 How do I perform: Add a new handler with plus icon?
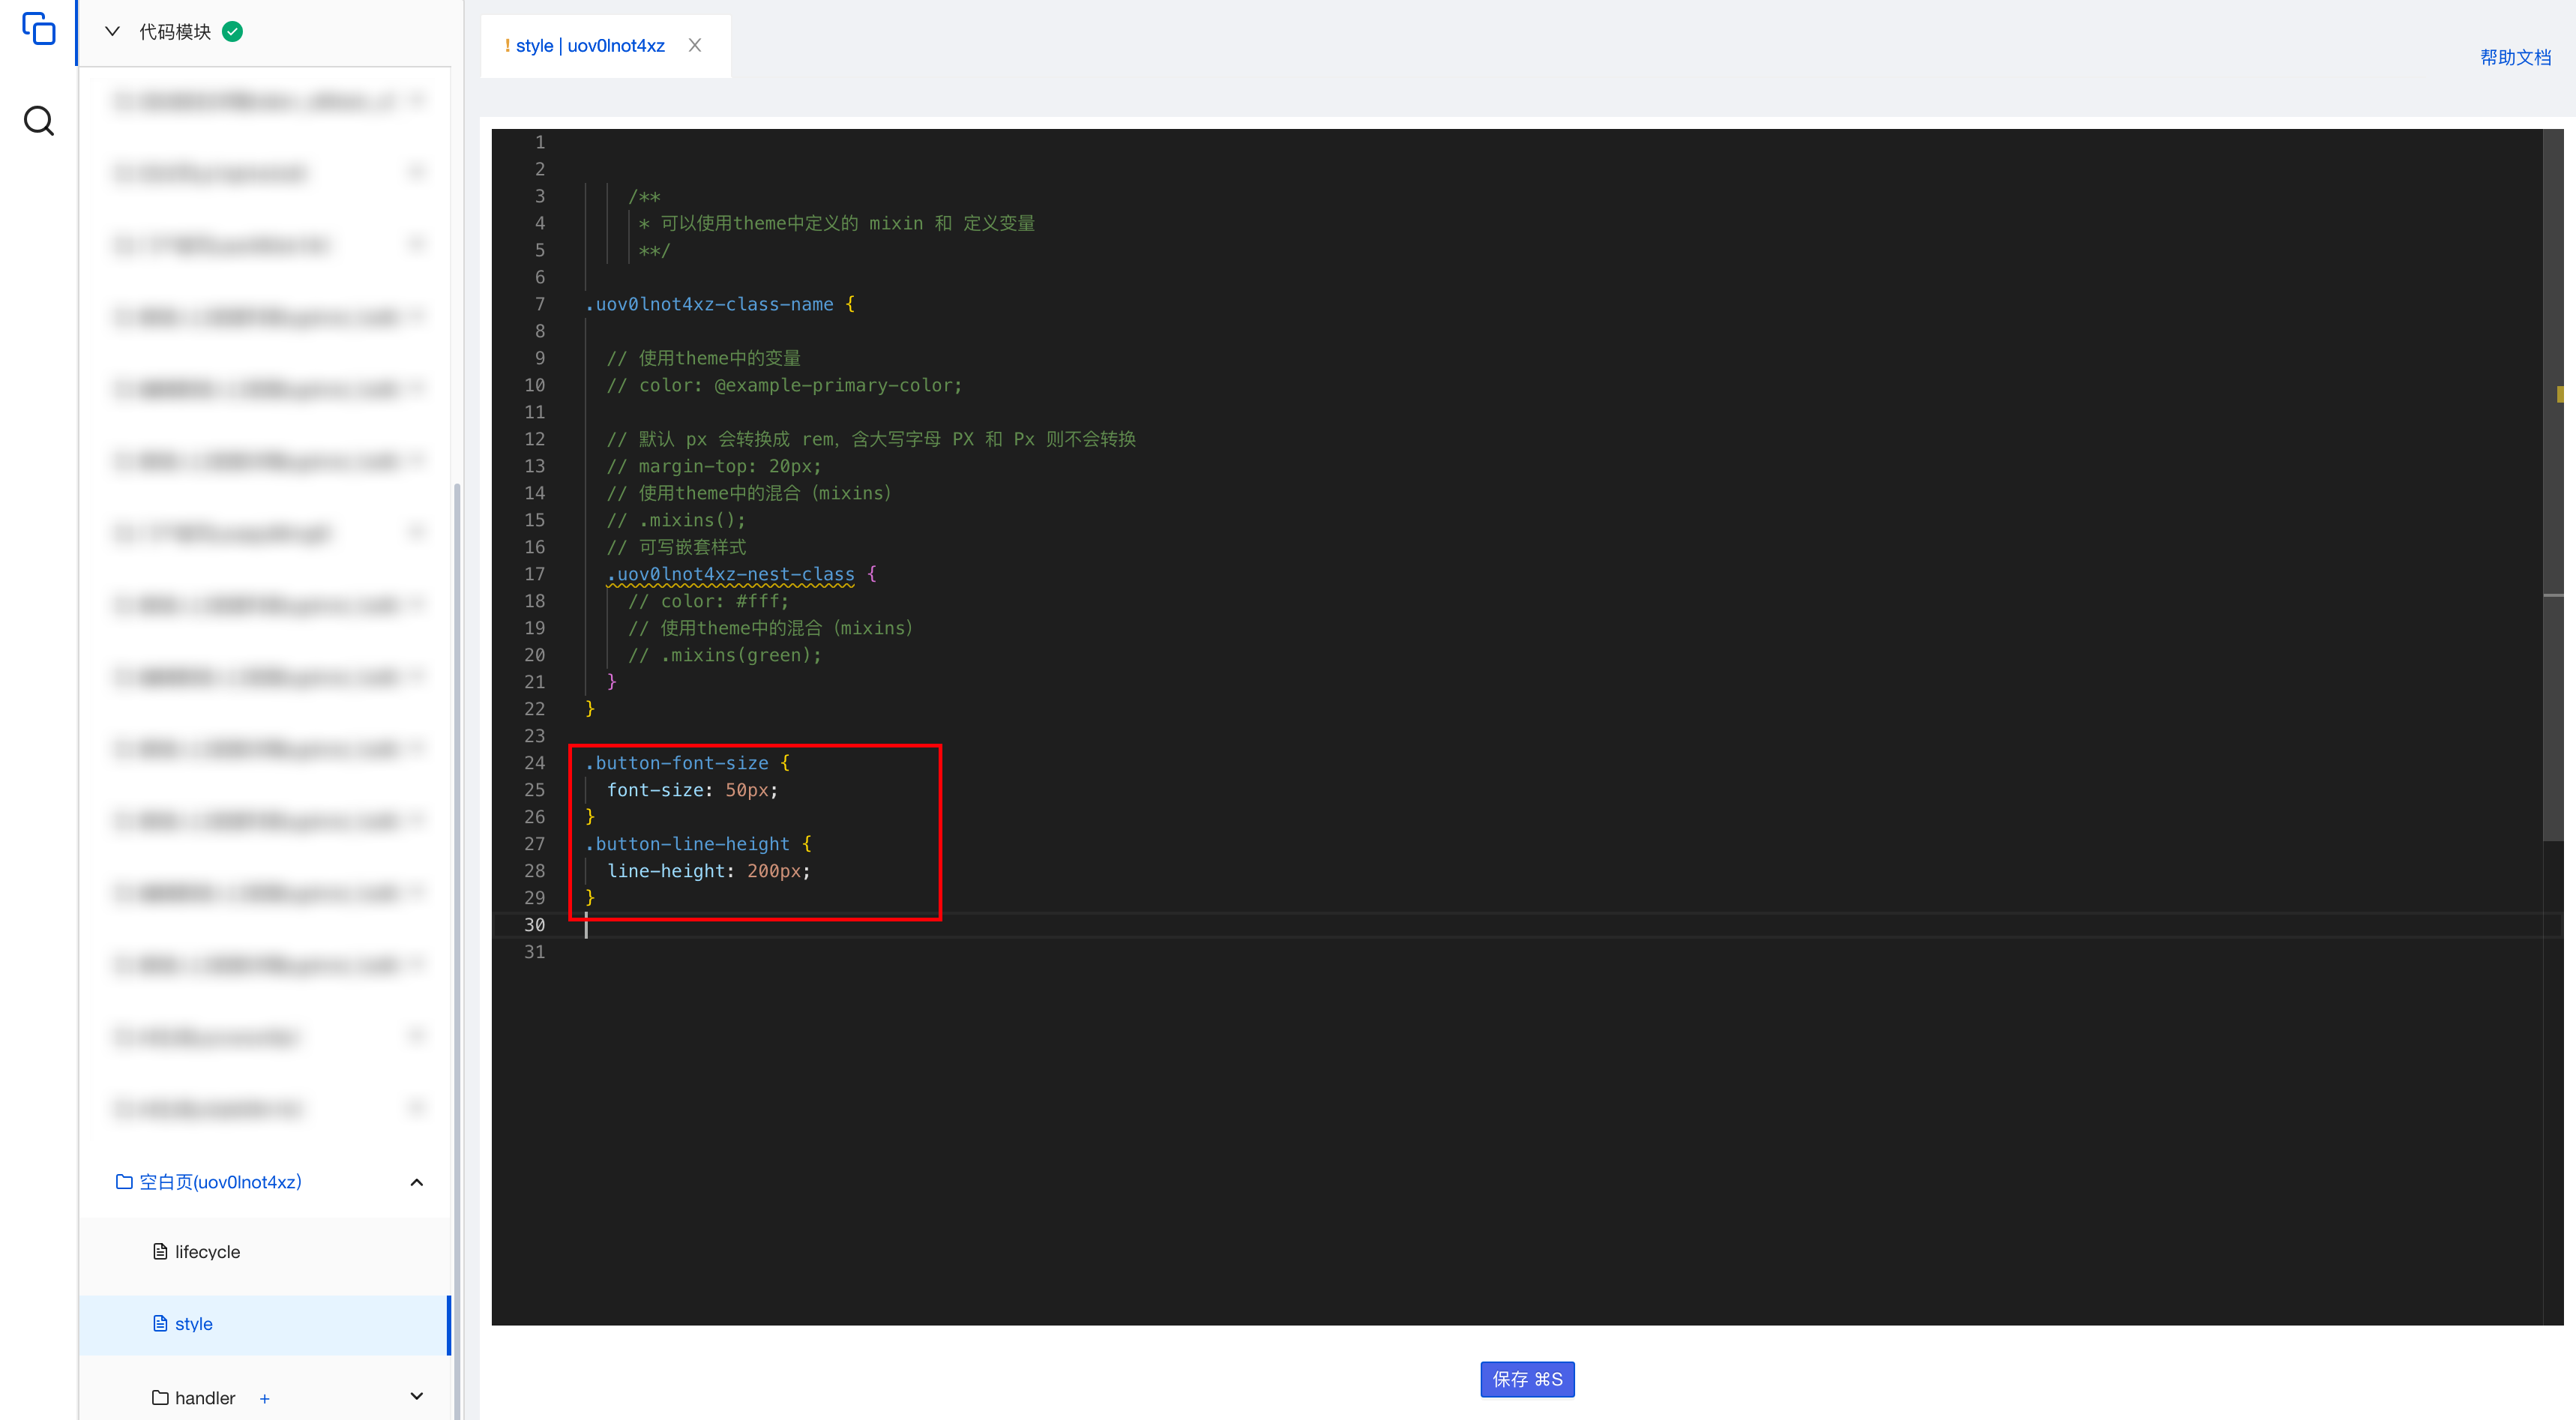[265, 1399]
